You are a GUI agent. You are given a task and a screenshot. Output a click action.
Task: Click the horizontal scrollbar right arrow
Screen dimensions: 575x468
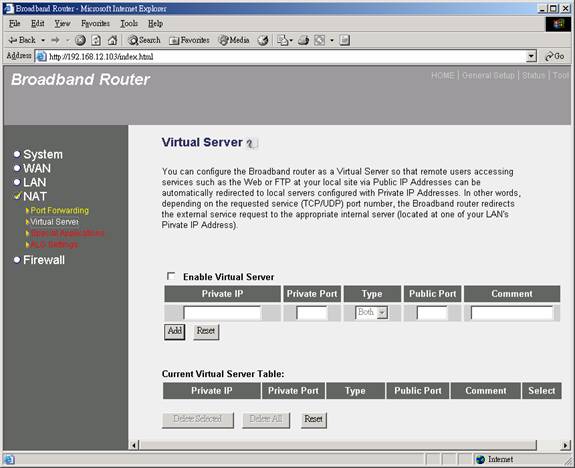[565, 445]
